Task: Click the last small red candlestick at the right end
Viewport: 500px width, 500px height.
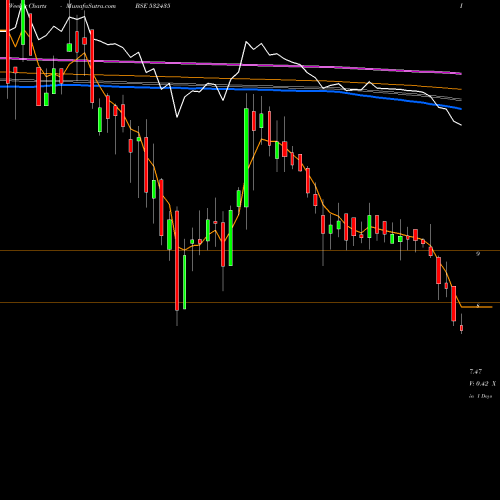Action: pyautogui.click(x=462, y=328)
